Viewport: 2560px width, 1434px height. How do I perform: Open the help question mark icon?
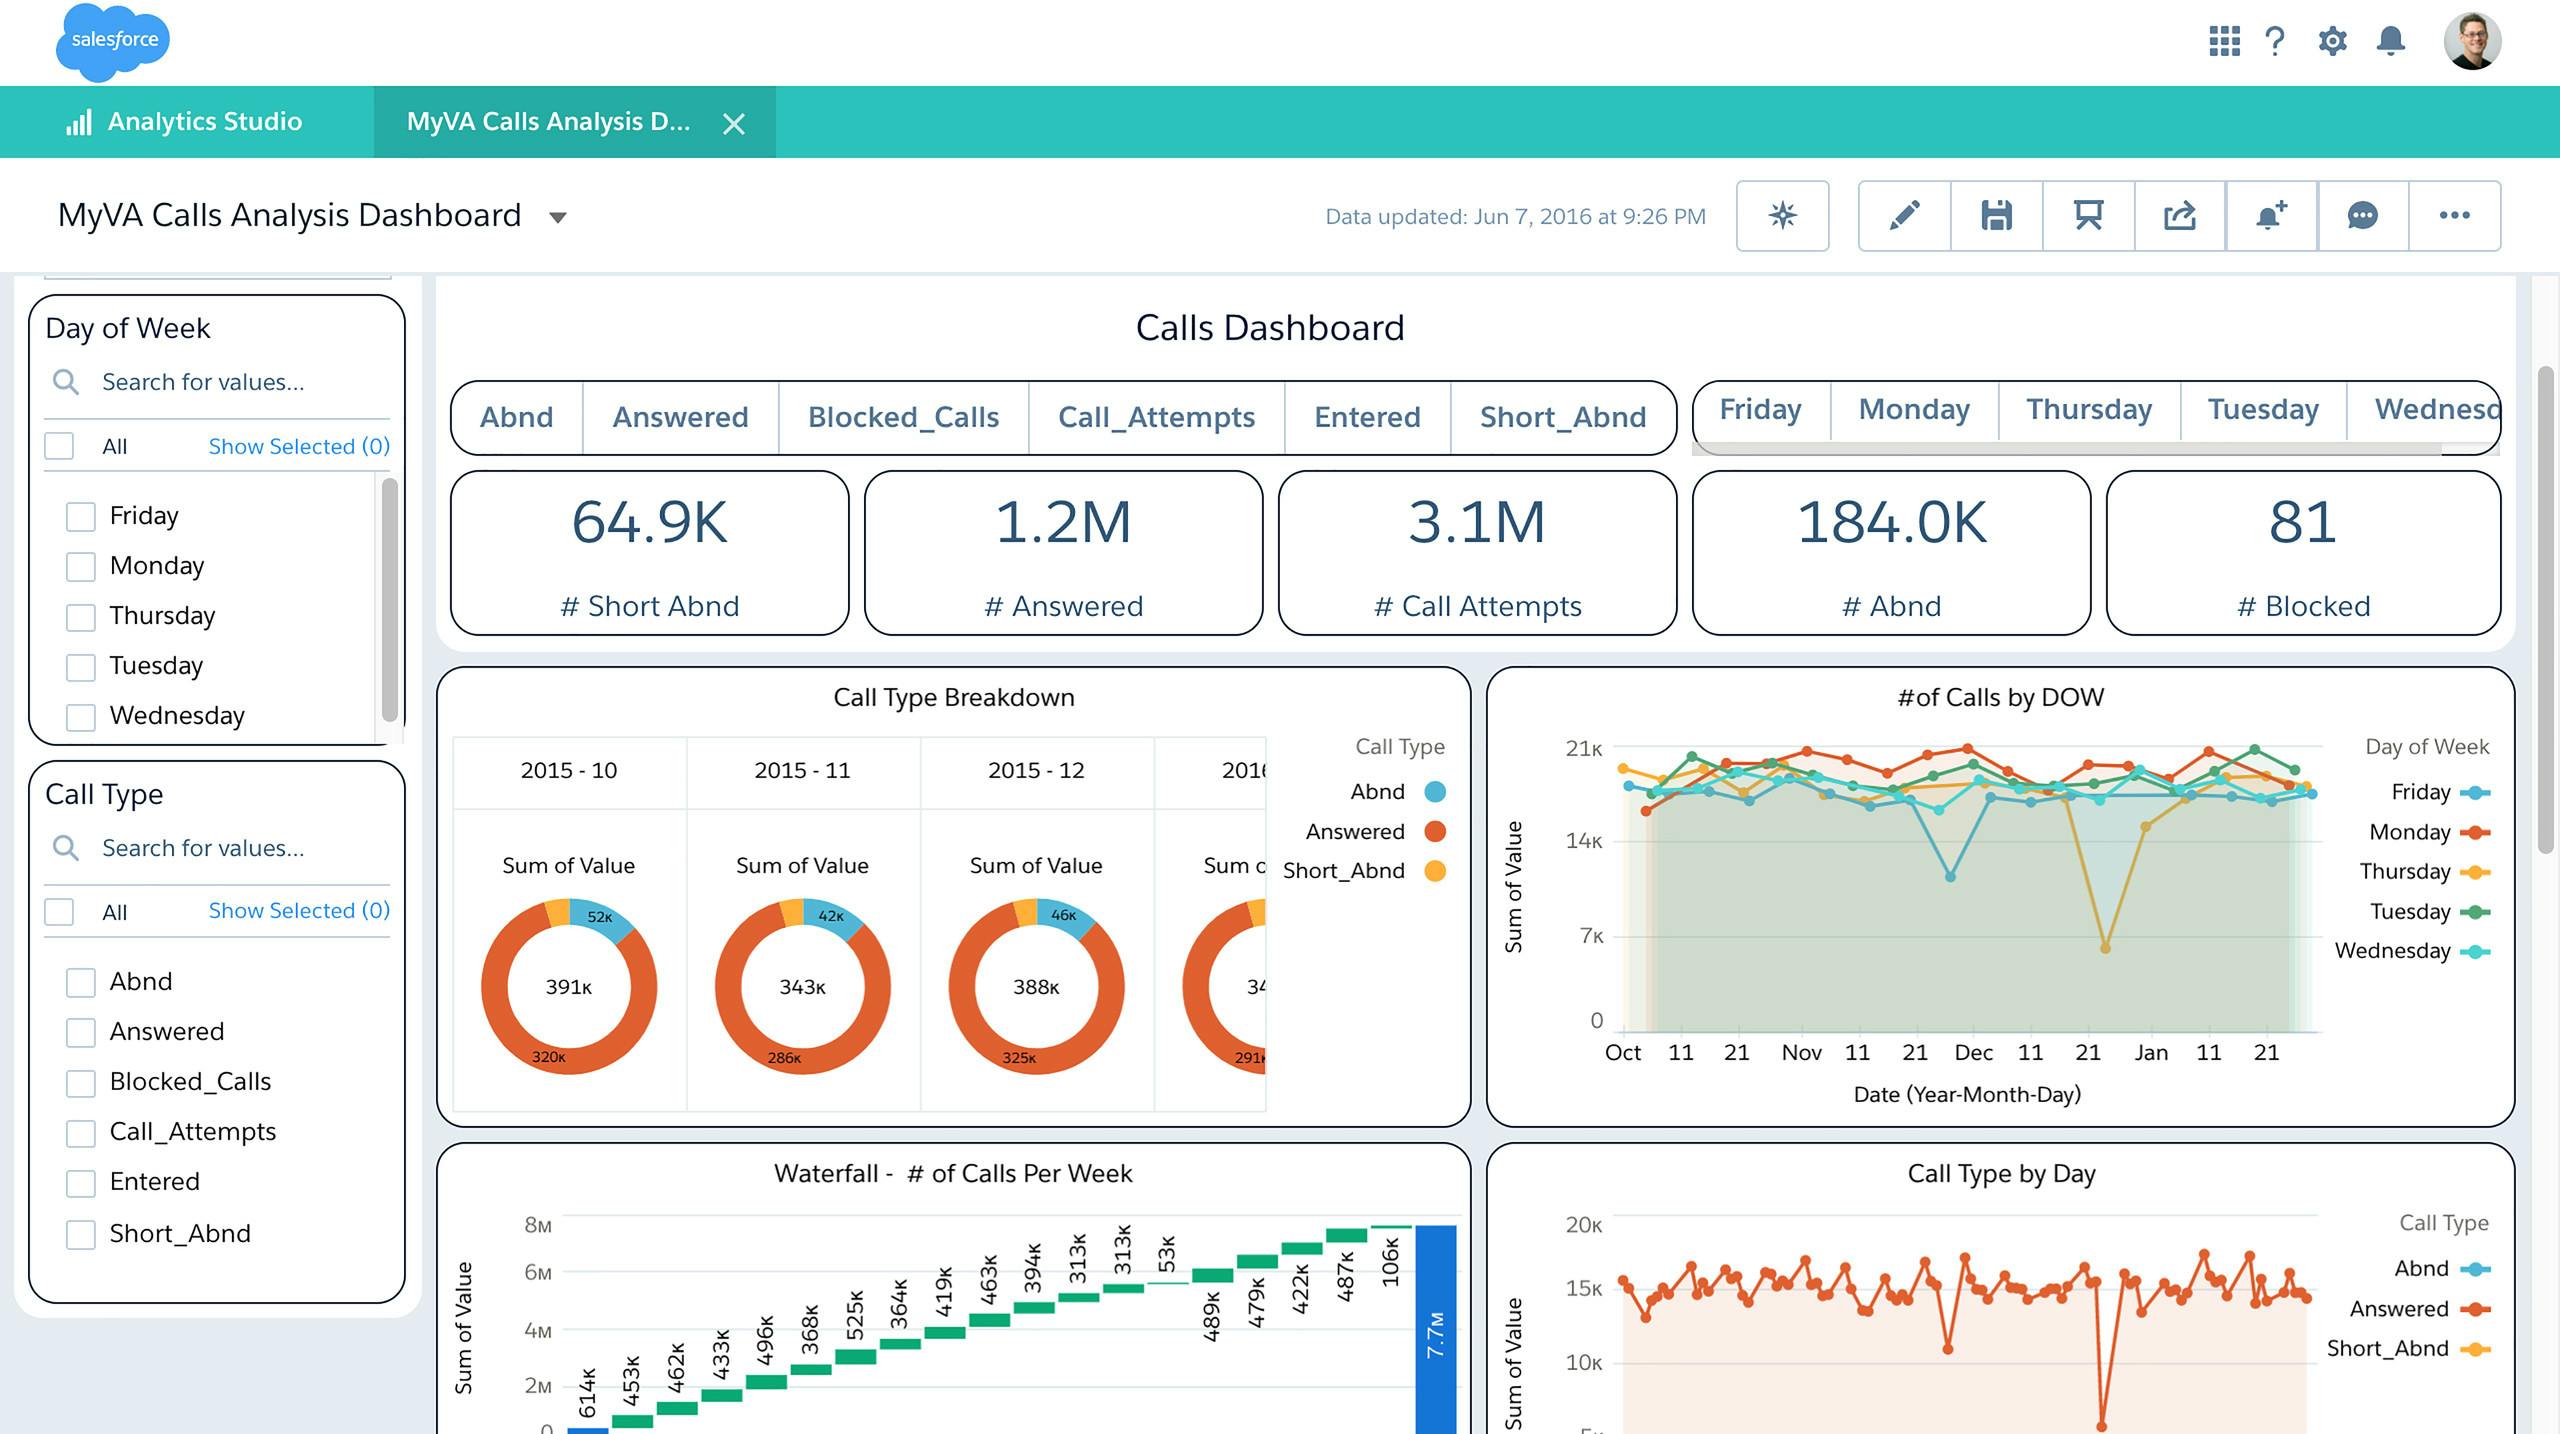(2275, 41)
